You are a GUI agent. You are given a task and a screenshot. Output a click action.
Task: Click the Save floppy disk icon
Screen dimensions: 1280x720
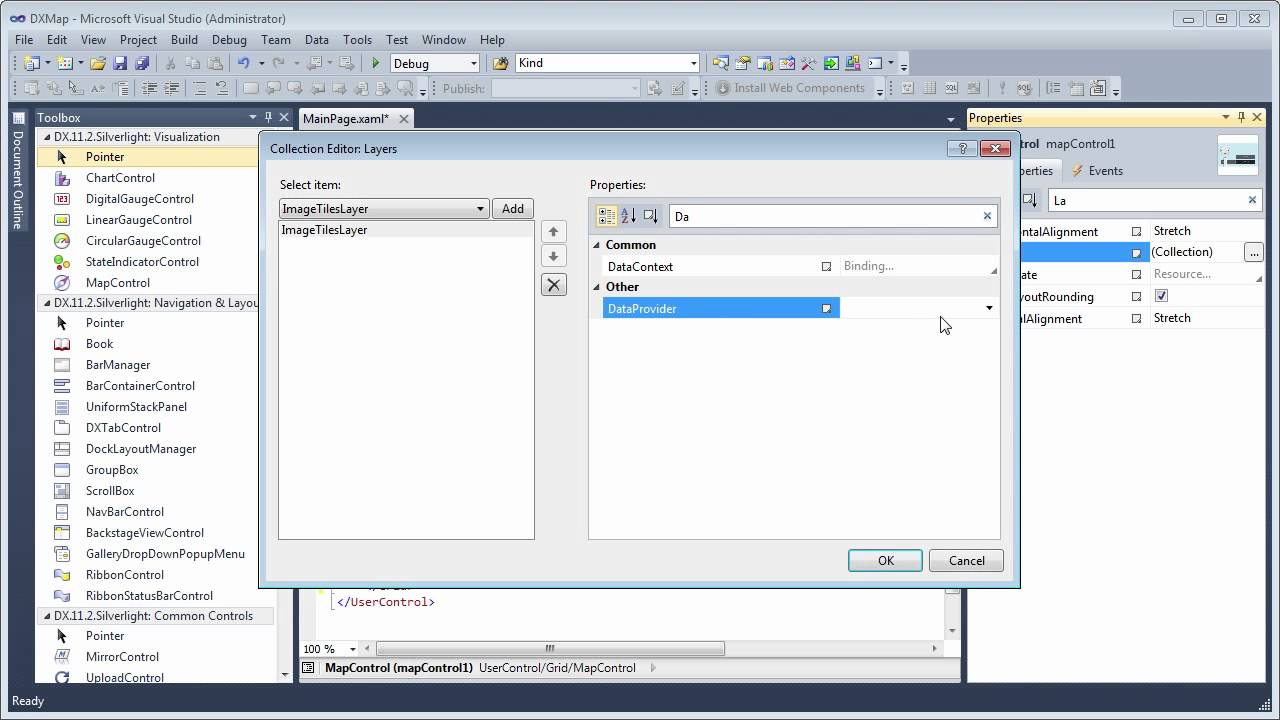click(120, 63)
